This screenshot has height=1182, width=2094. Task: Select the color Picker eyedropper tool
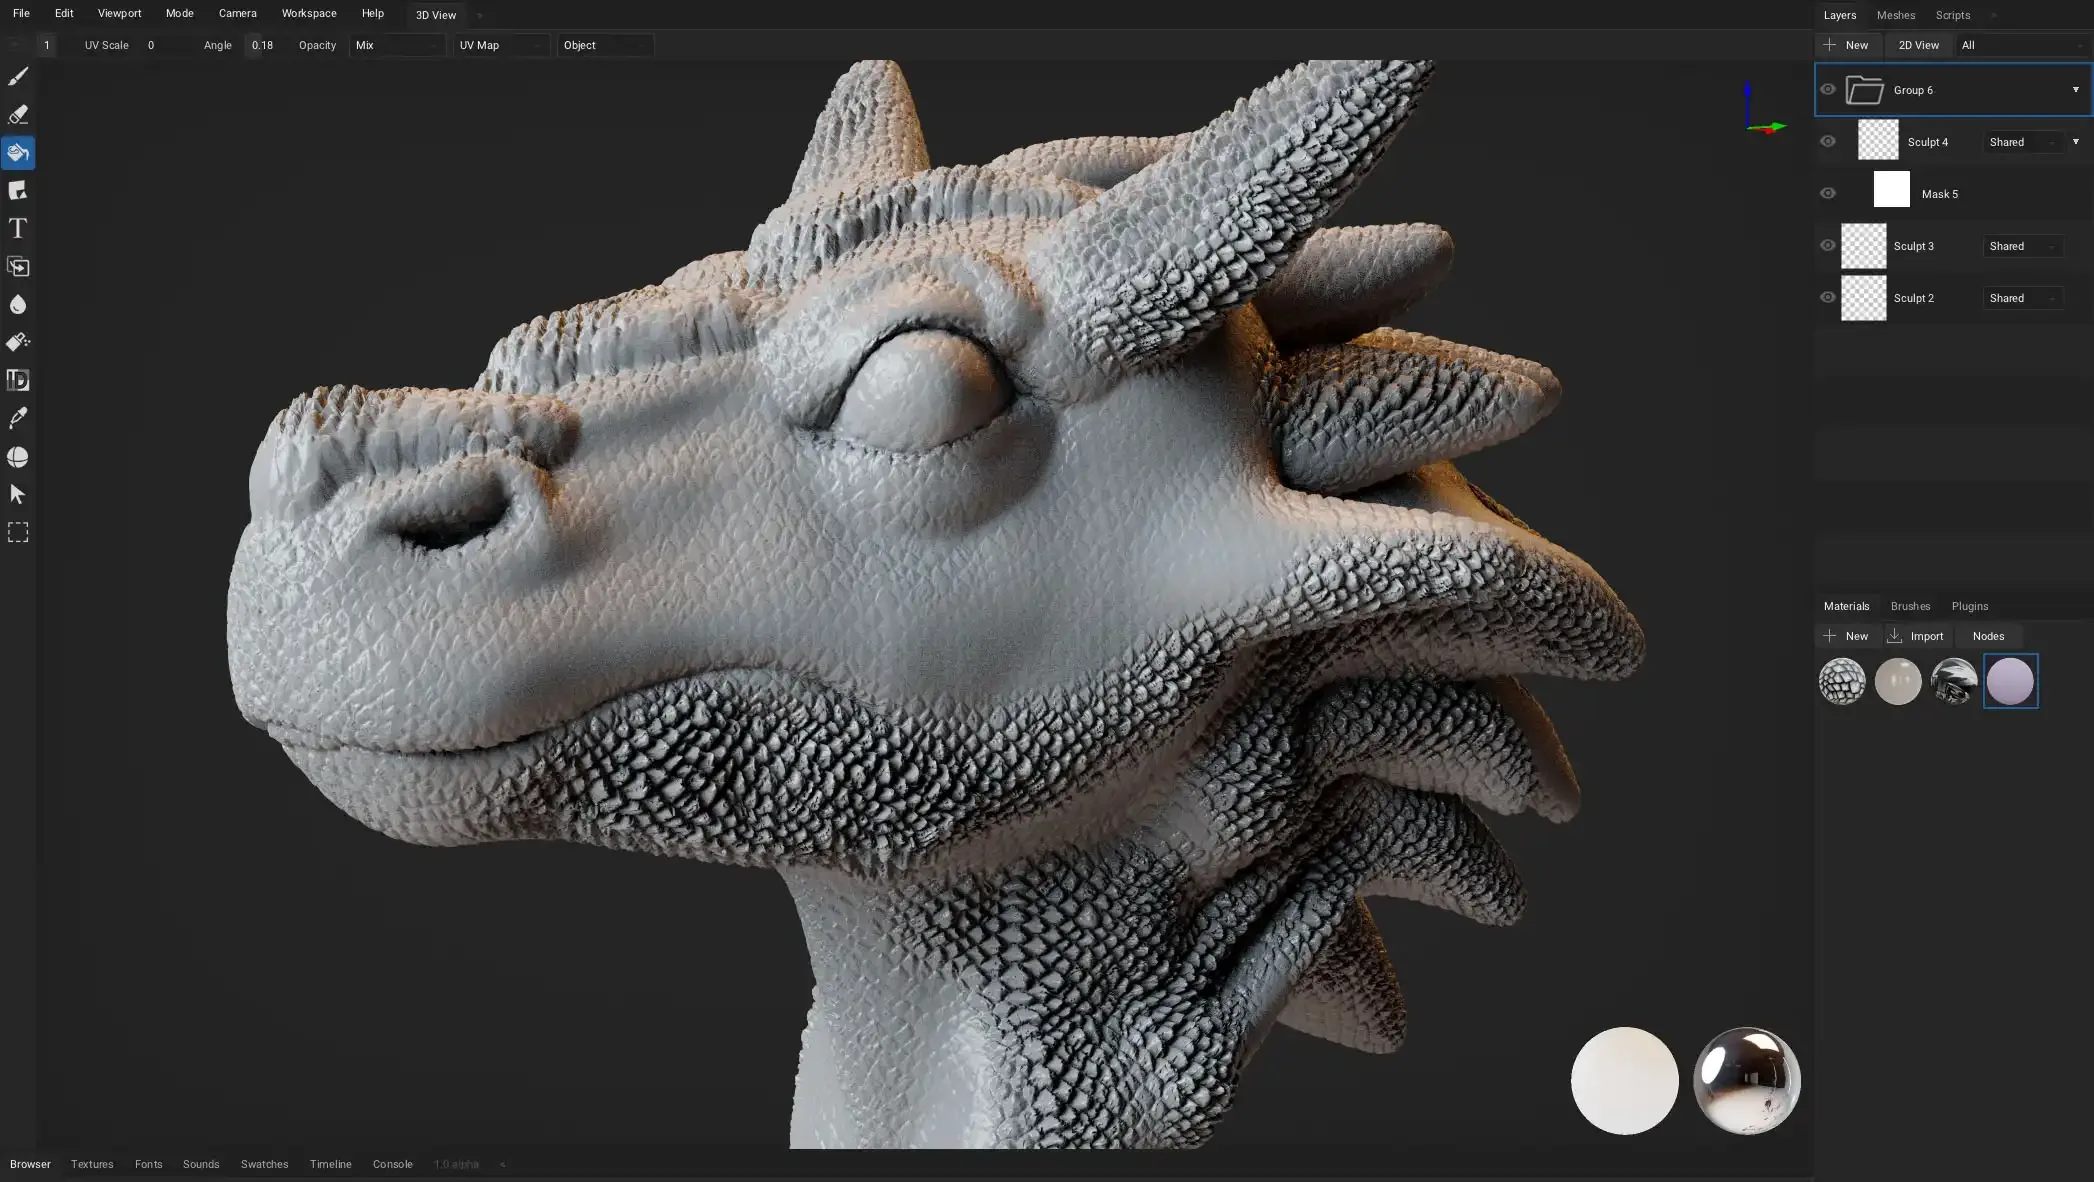point(18,419)
